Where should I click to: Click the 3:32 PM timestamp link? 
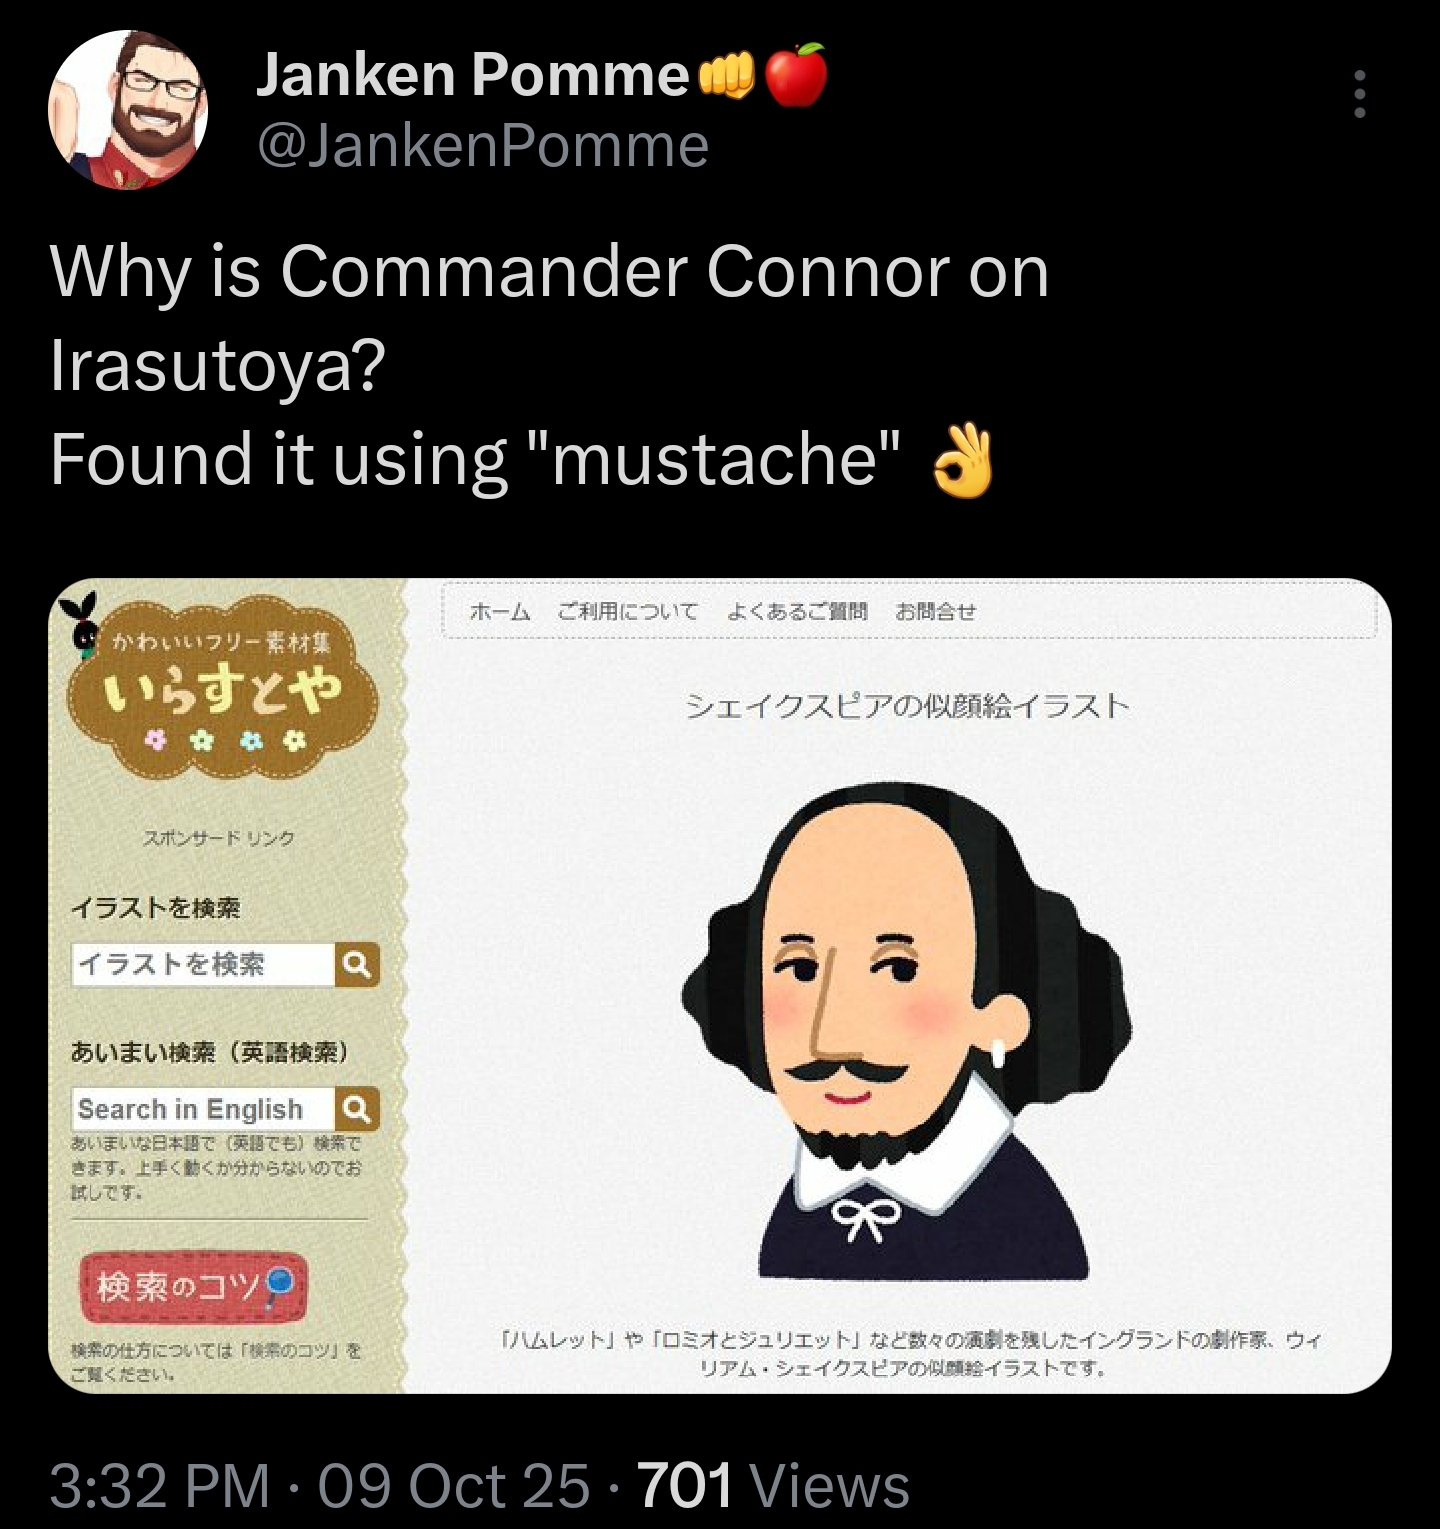point(160,1484)
